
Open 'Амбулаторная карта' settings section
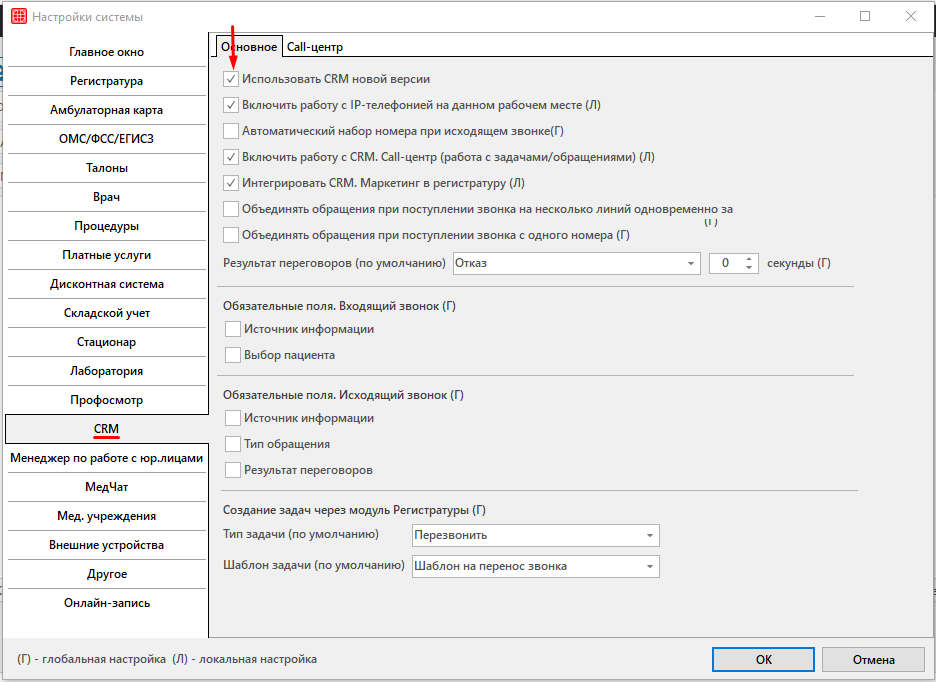(x=107, y=110)
